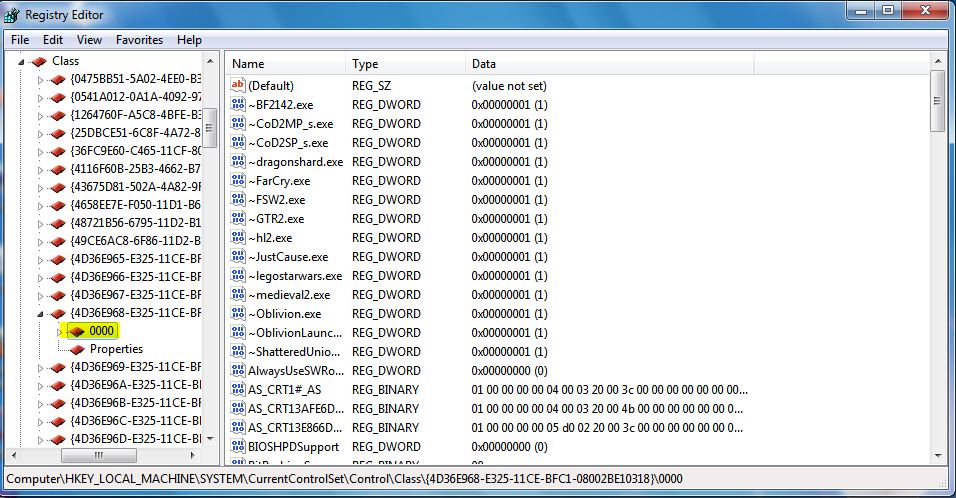Click the ~Oblivion.exe value icon
Viewport: 956px width, 498px height.
point(238,313)
